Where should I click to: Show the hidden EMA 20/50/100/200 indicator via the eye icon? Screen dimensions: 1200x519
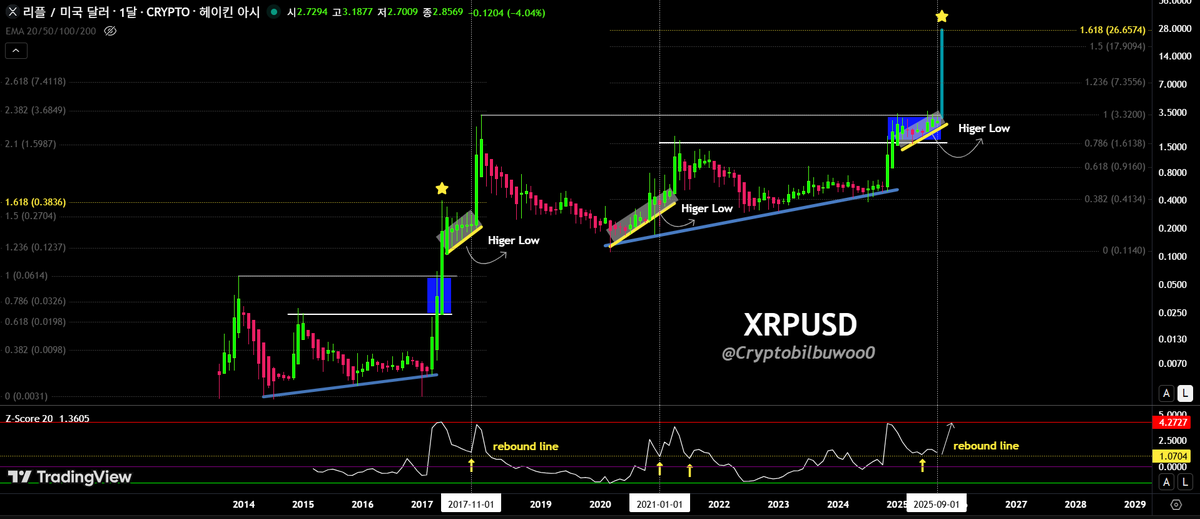click(x=111, y=31)
